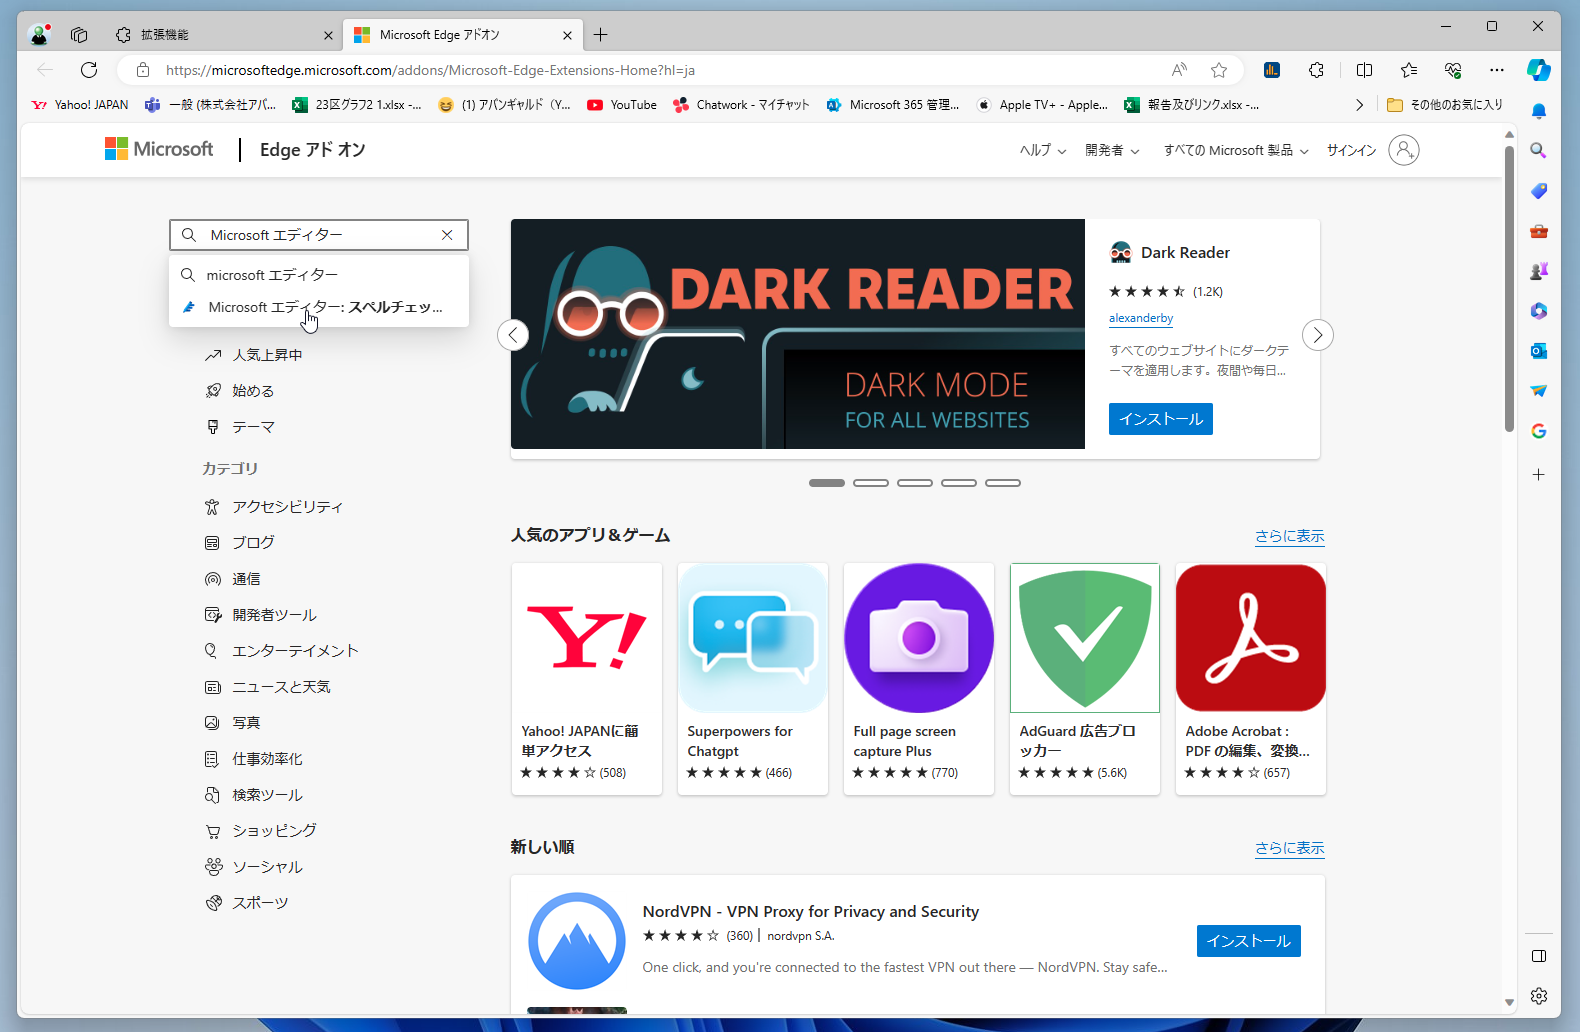1580x1032 pixels.
Task: Click the address bar URL
Action: pyautogui.click(x=430, y=70)
